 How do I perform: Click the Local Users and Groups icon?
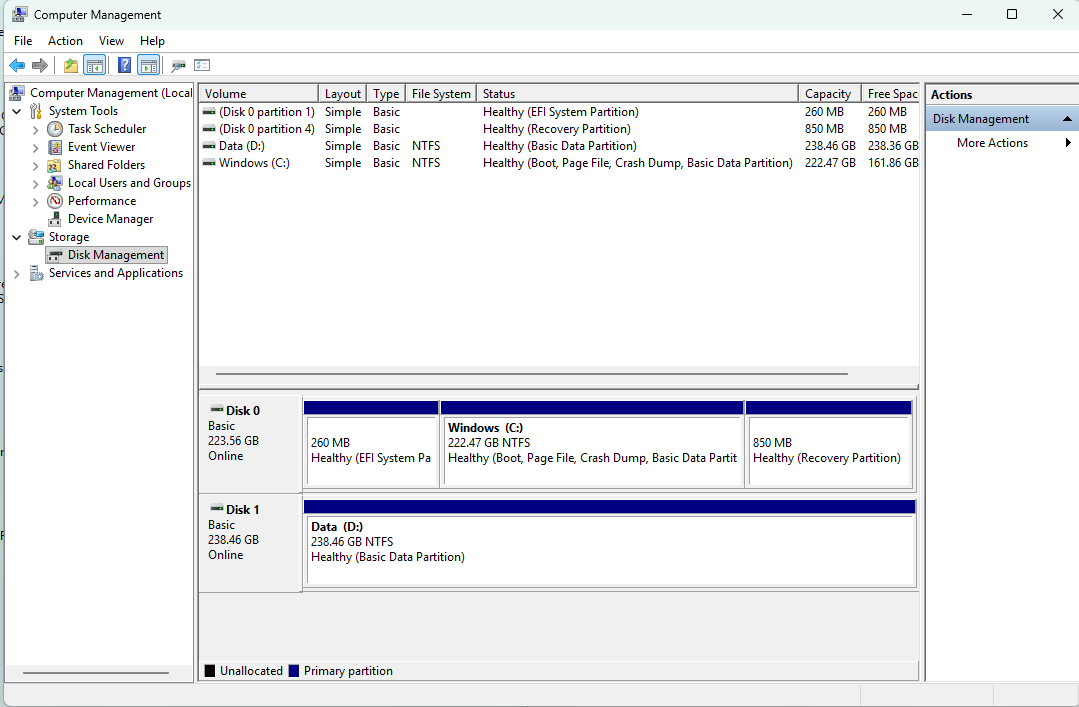(x=55, y=183)
